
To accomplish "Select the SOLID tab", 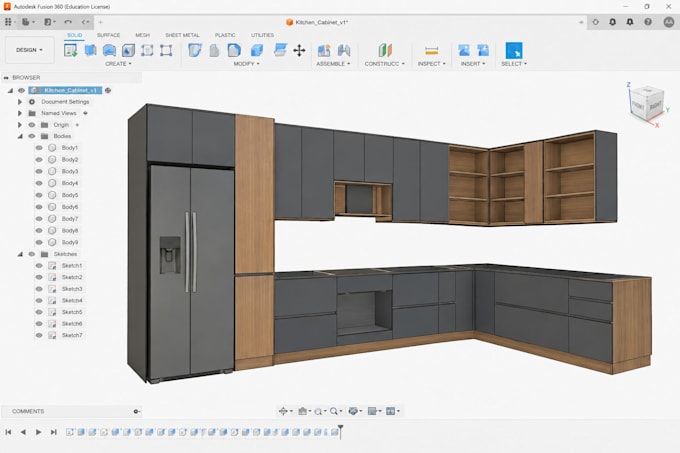I will click(x=75, y=35).
